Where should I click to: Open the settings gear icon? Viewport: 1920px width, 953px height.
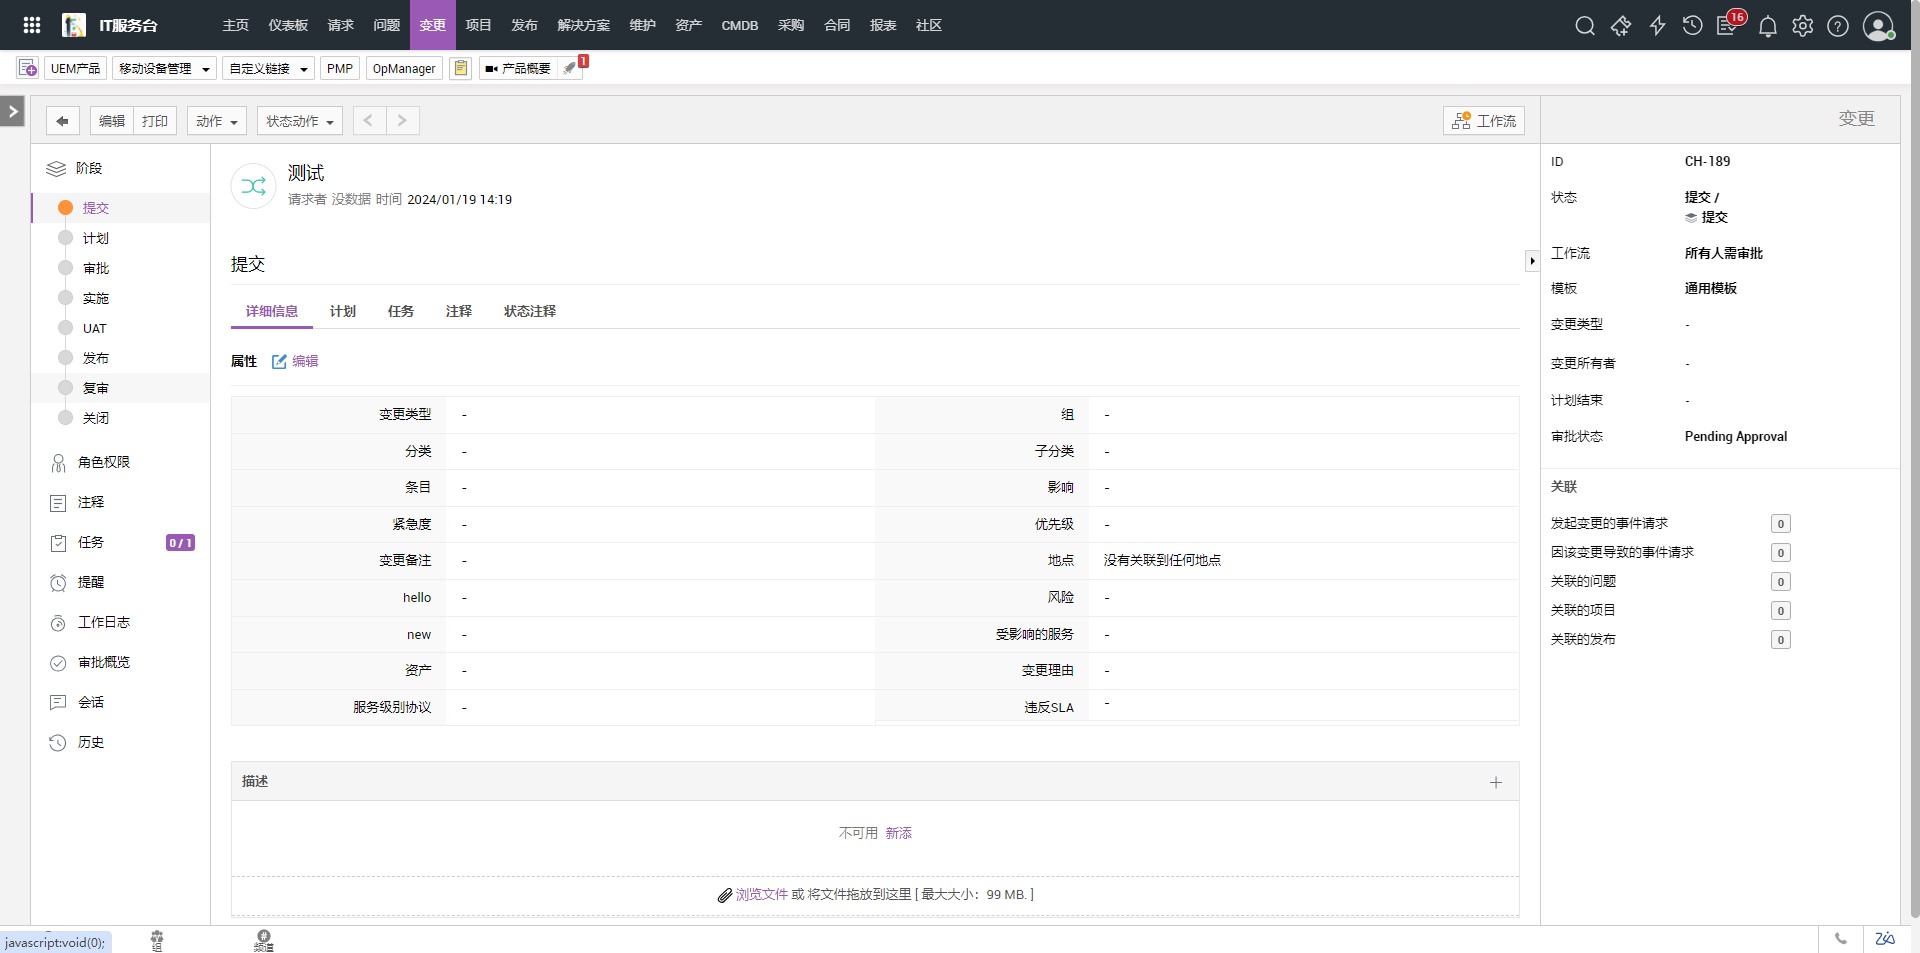point(1802,26)
